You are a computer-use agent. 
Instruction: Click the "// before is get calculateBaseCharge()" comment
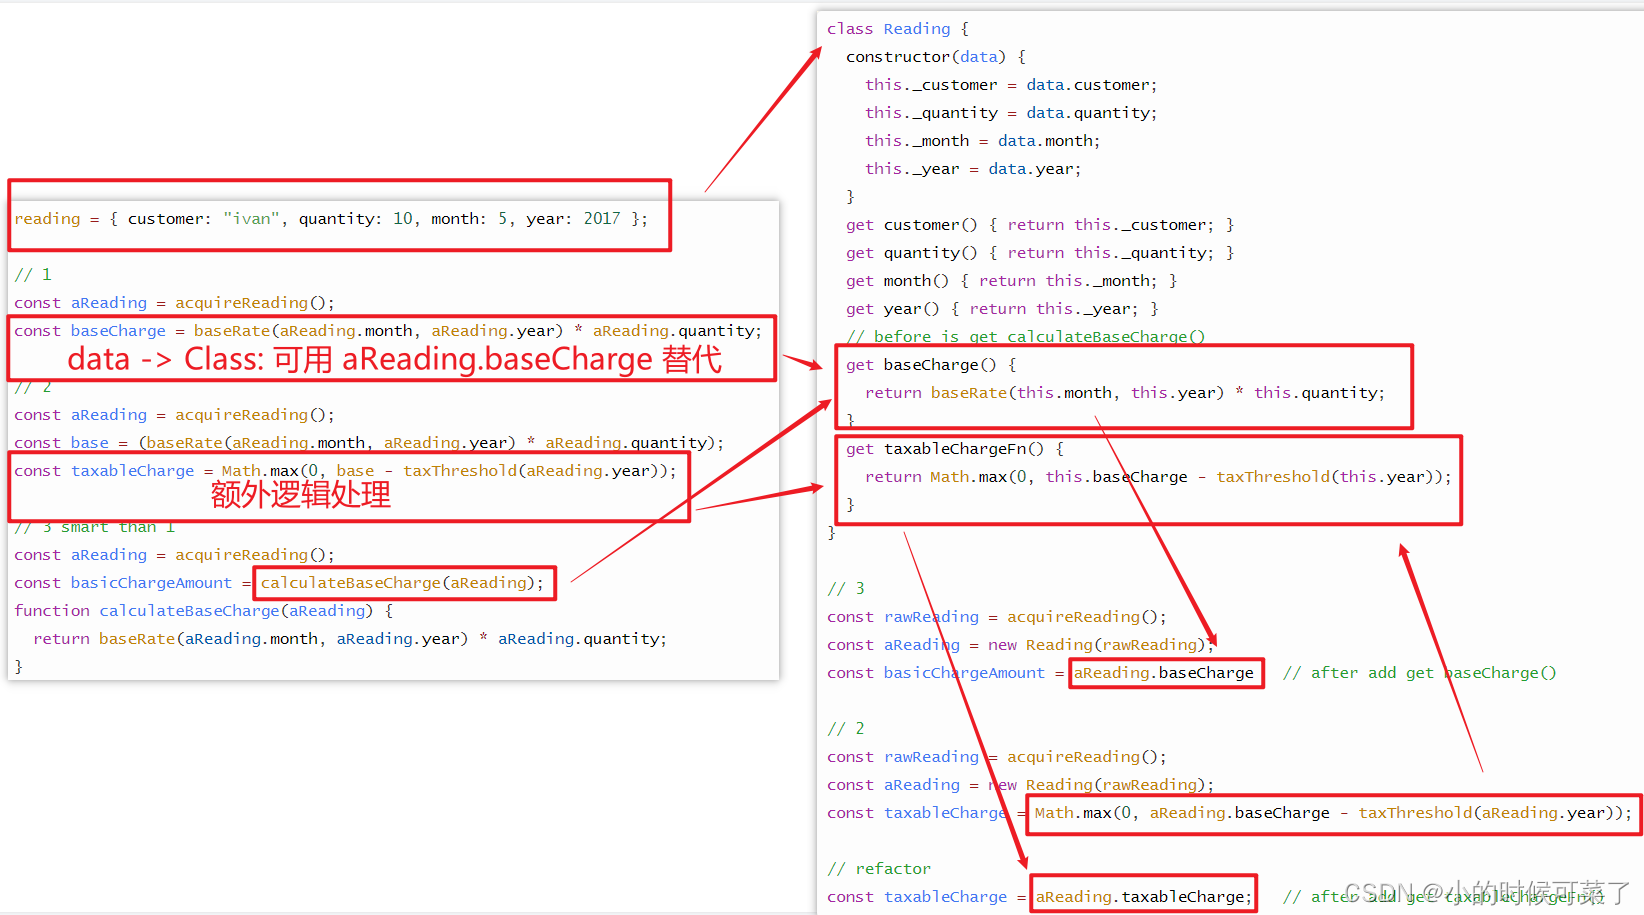[x=1026, y=336]
